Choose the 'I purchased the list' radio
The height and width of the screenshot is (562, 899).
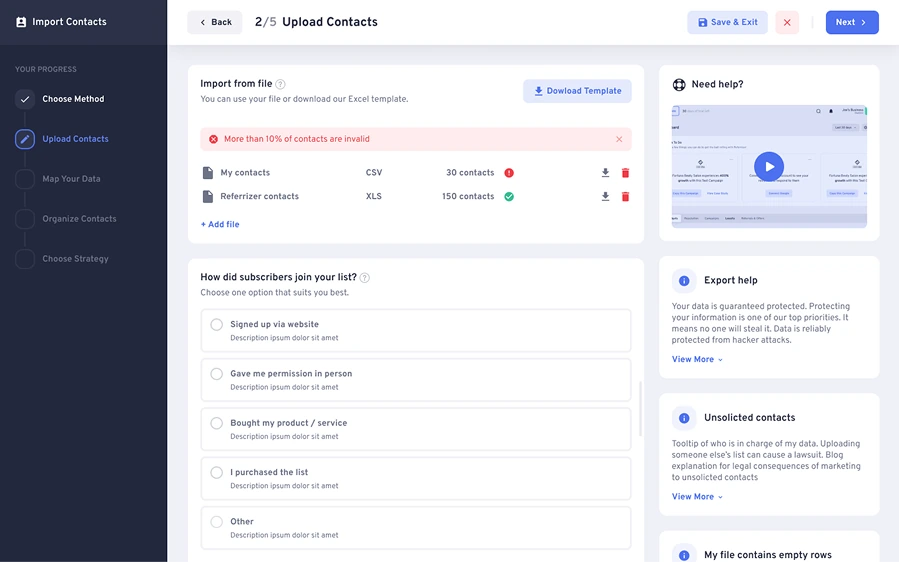(x=216, y=473)
